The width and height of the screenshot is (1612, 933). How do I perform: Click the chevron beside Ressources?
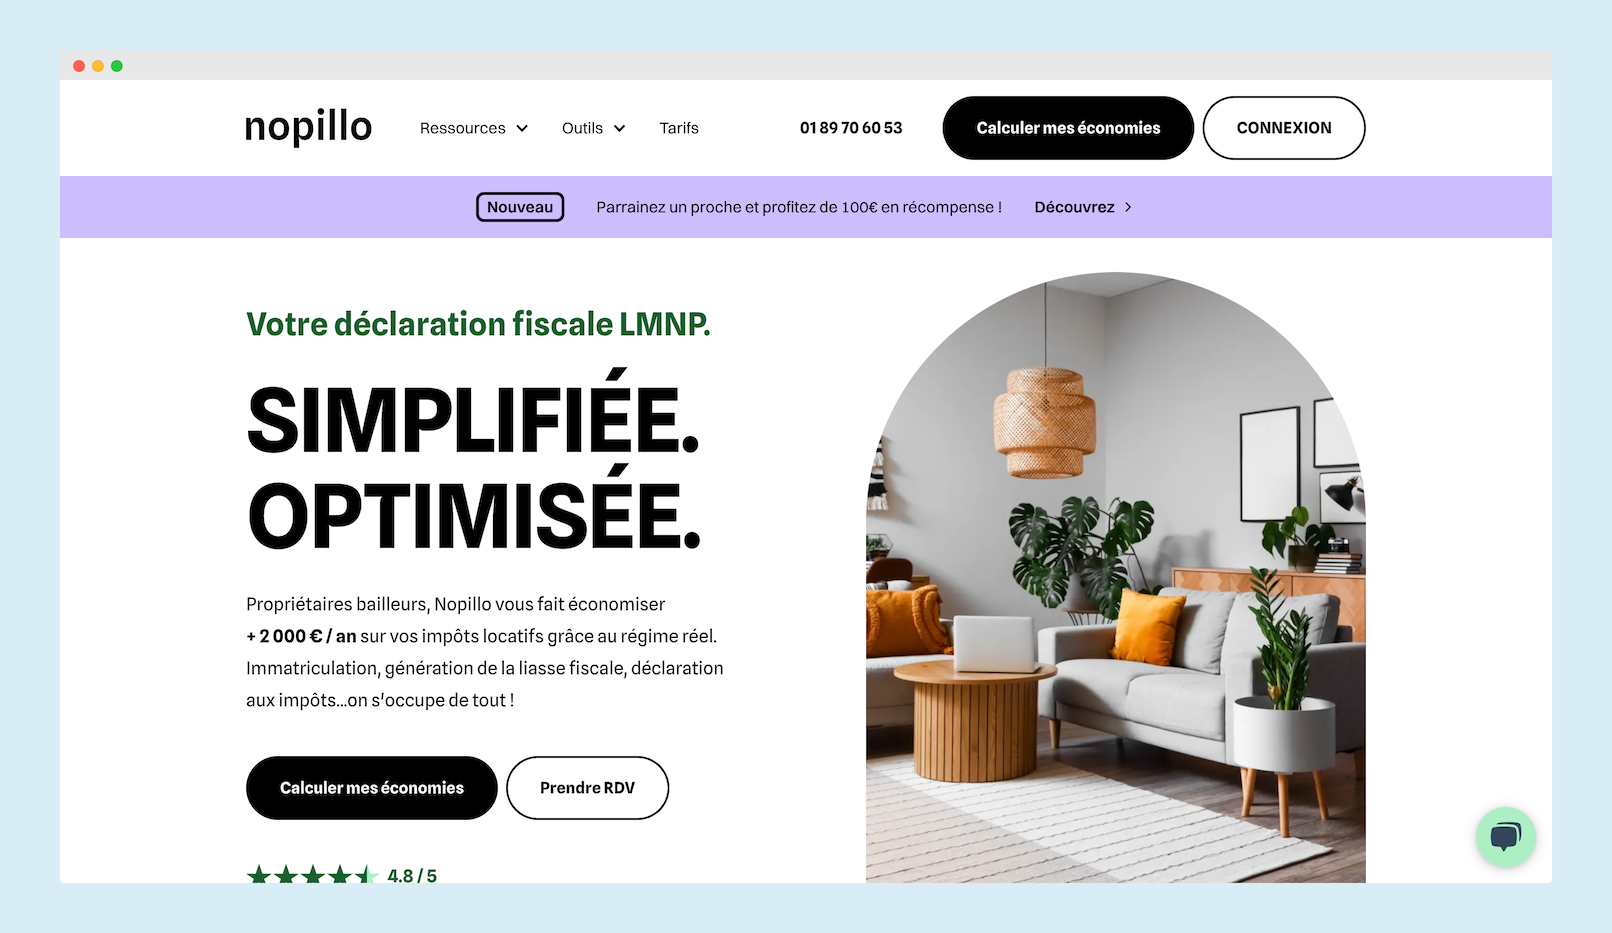pyautogui.click(x=522, y=128)
